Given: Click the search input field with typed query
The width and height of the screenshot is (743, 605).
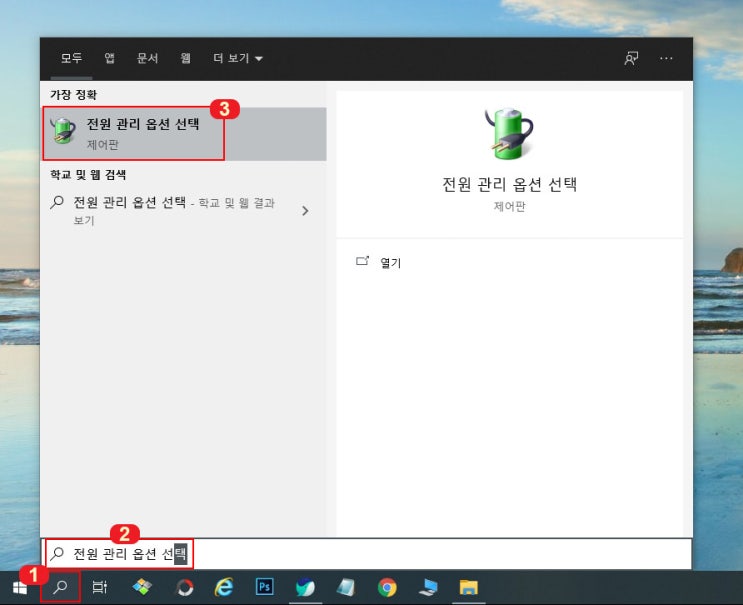Looking at the screenshot, I should pos(366,553).
